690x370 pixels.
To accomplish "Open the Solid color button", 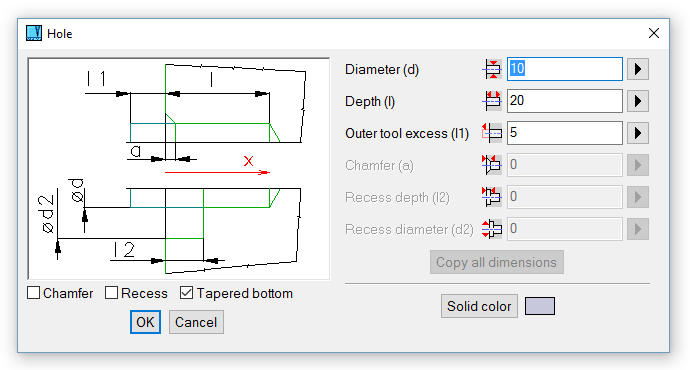I will click(x=479, y=306).
